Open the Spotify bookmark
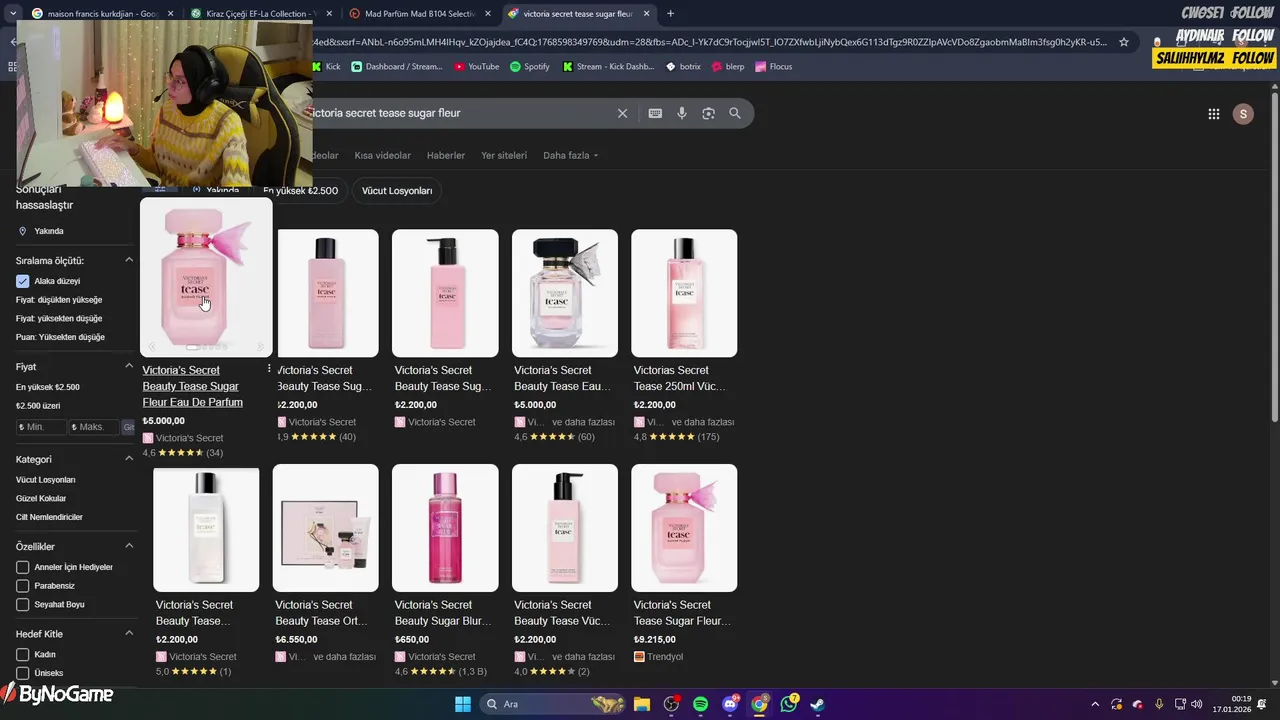 coord(530,67)
